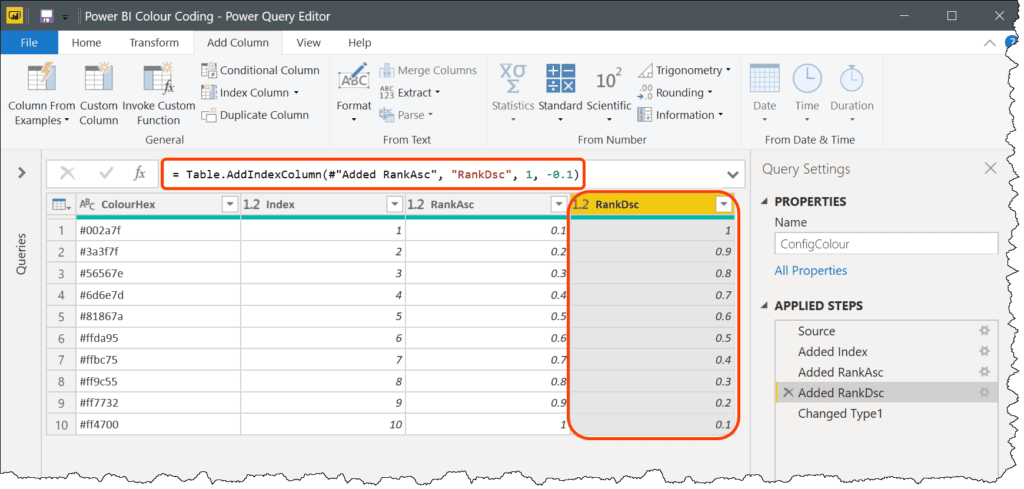The image size is (1024, 489).
Task: Open RankDsc column filter dropdown
Action: pyautogui.click(x=724, y=204)
